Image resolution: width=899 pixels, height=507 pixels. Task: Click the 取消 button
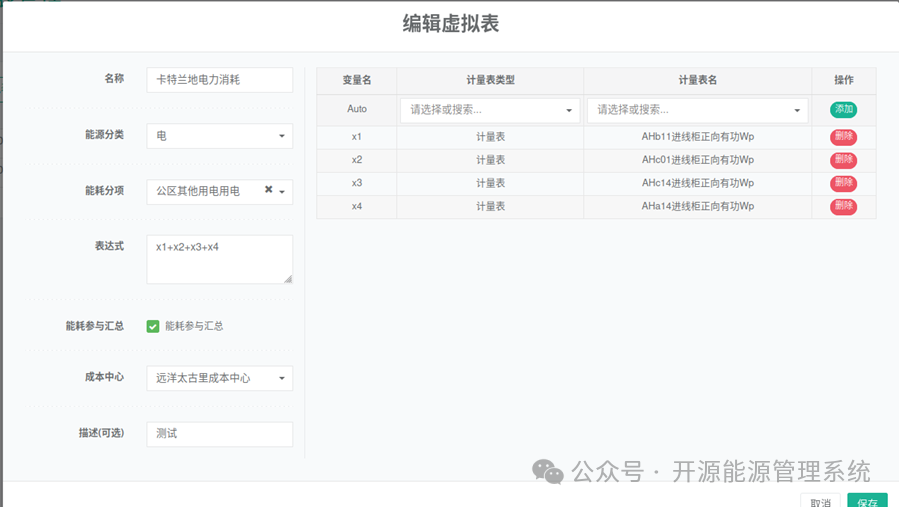click(820, 500)
